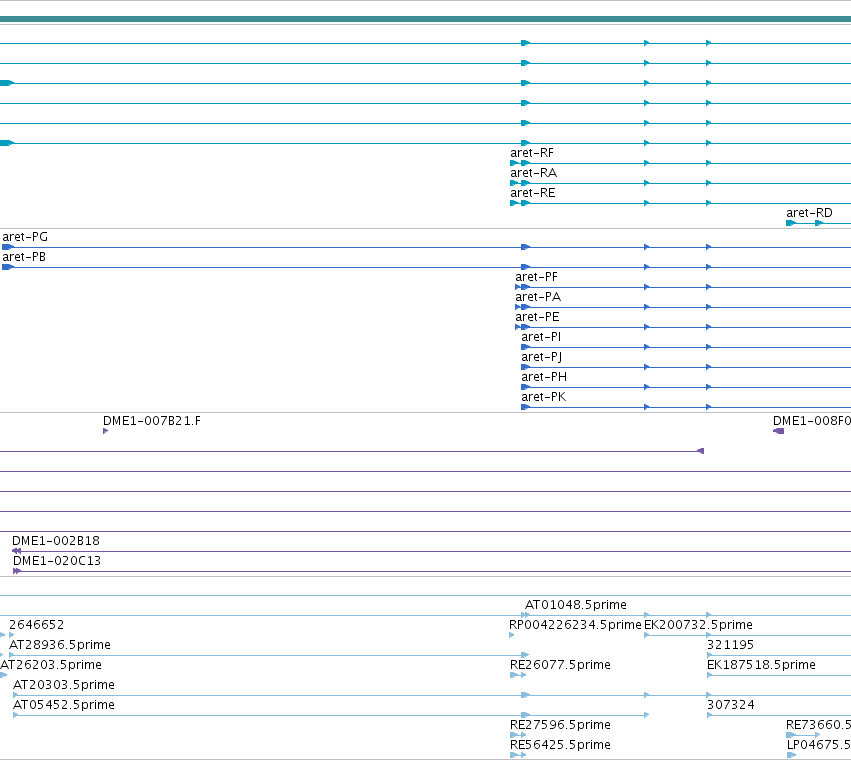Select the aret-RA transcript label

tap(534, 173)
